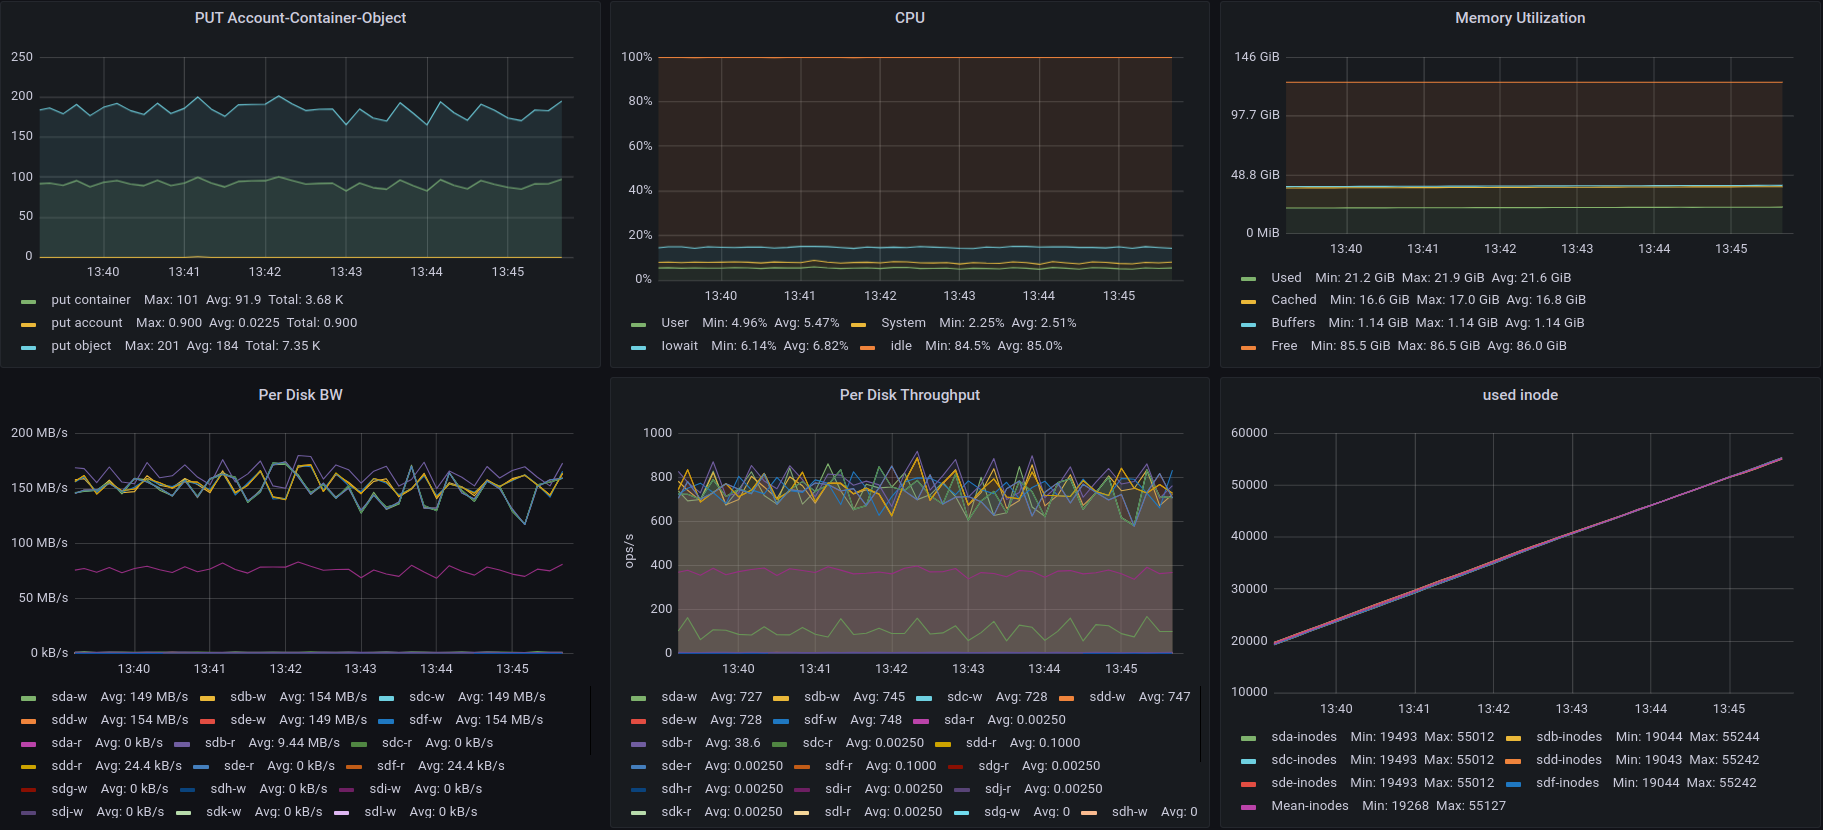Isolate the put container series in legend

coord(91,300)
